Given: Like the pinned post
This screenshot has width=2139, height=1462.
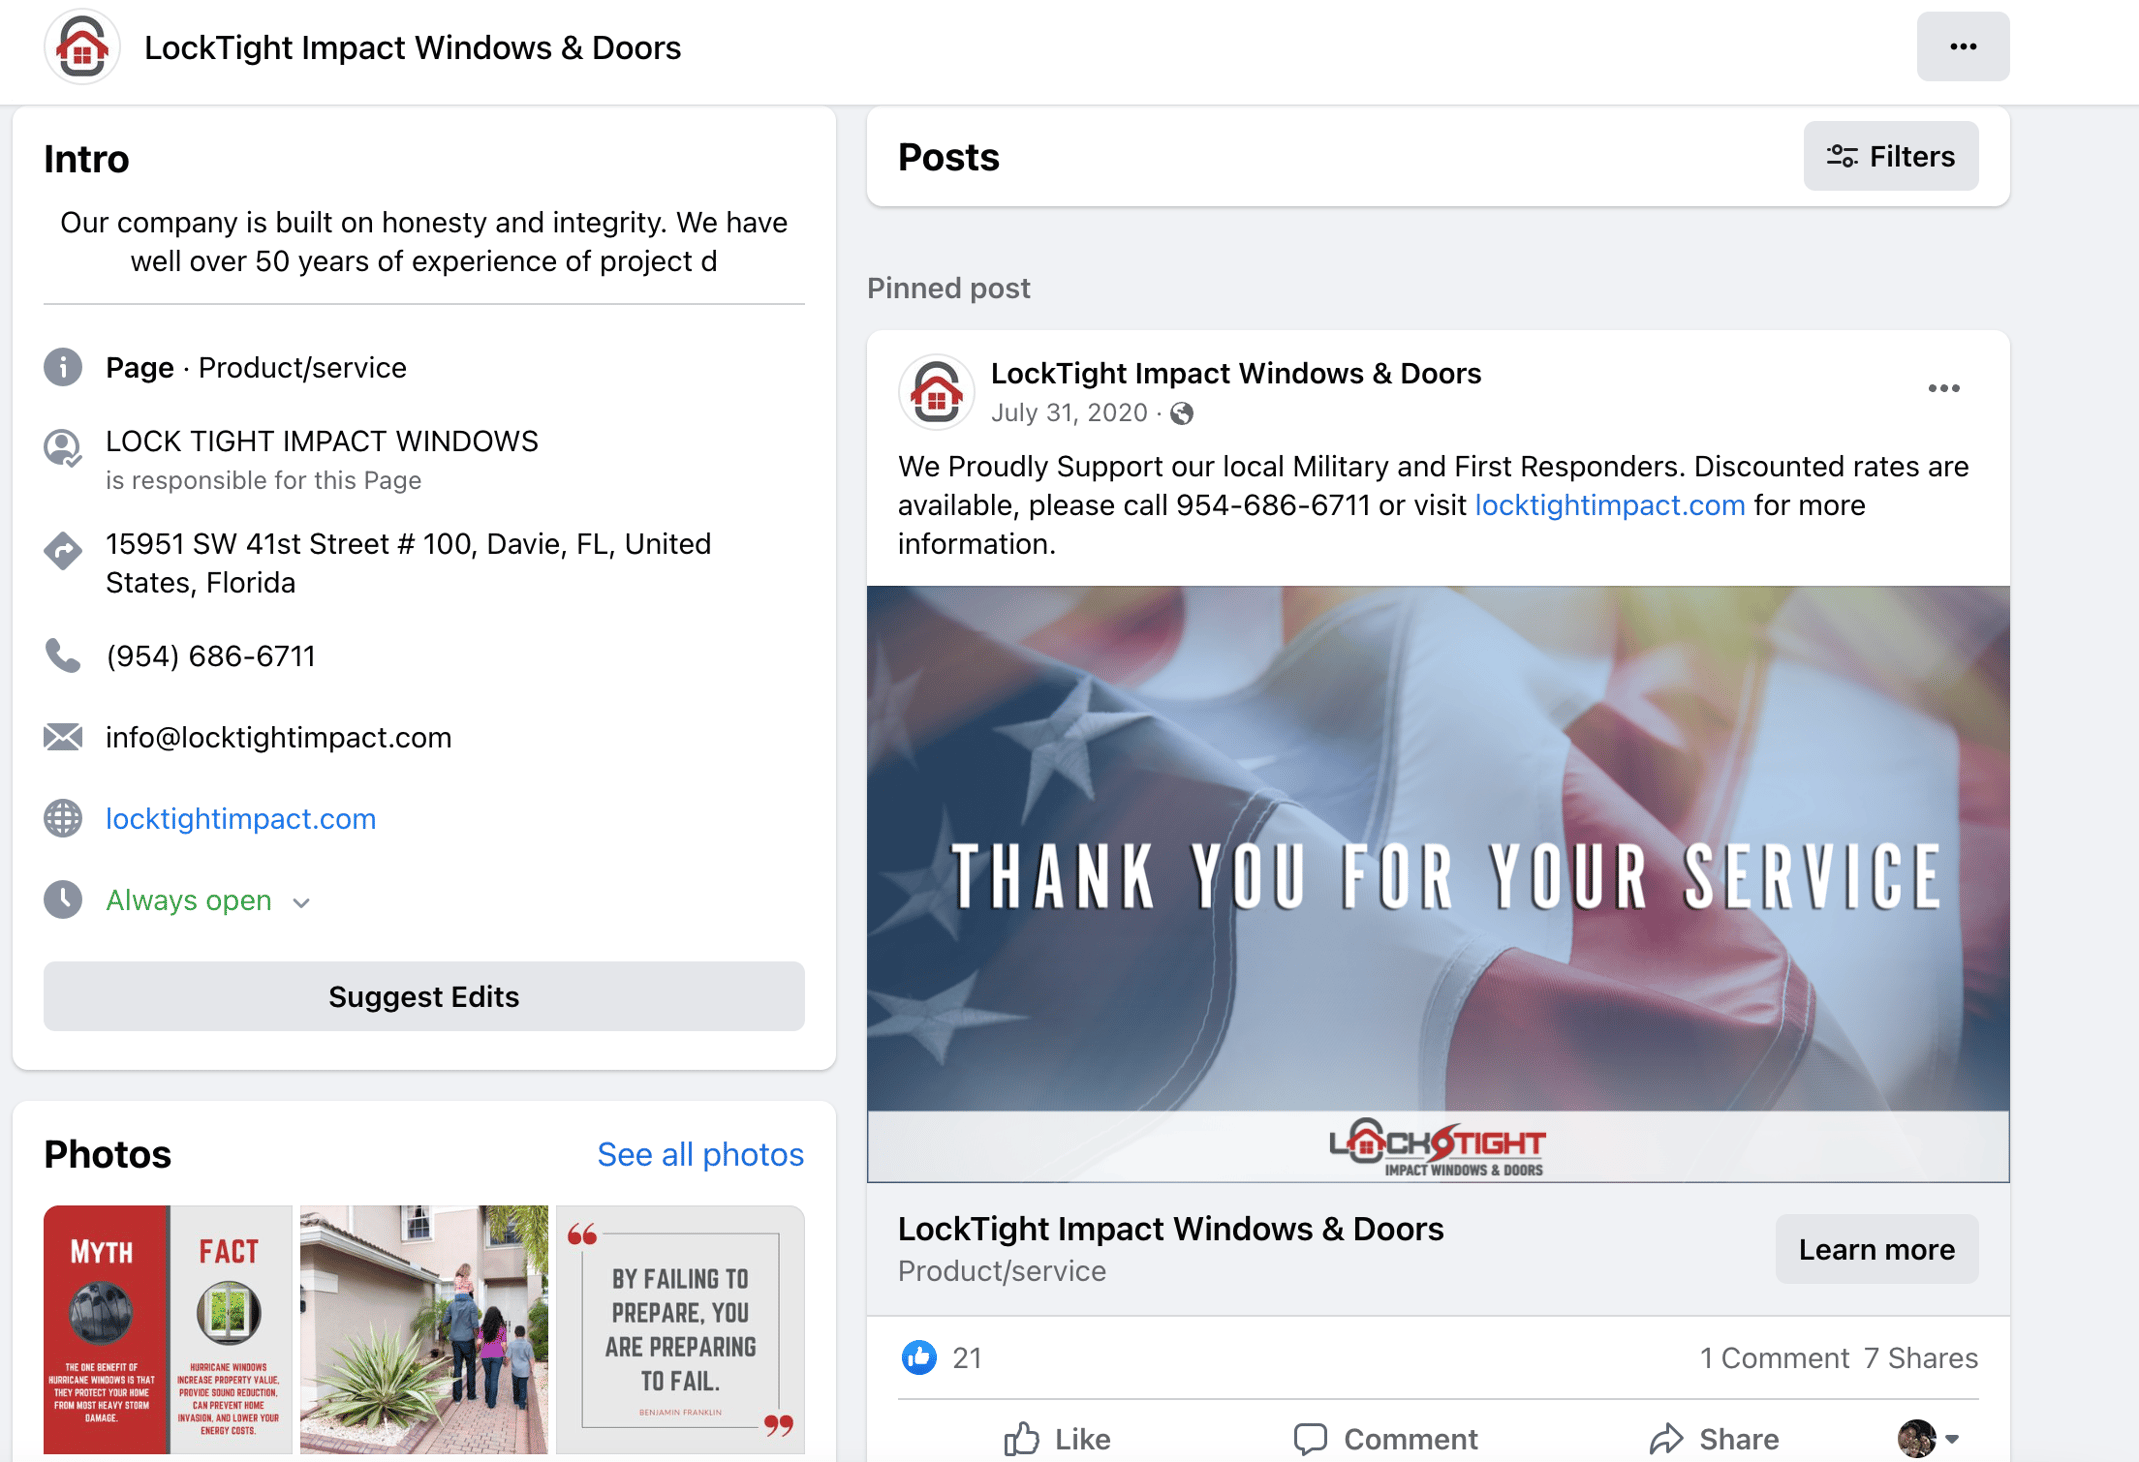Looking at the screenshot, I should tap(1057, 1438).
